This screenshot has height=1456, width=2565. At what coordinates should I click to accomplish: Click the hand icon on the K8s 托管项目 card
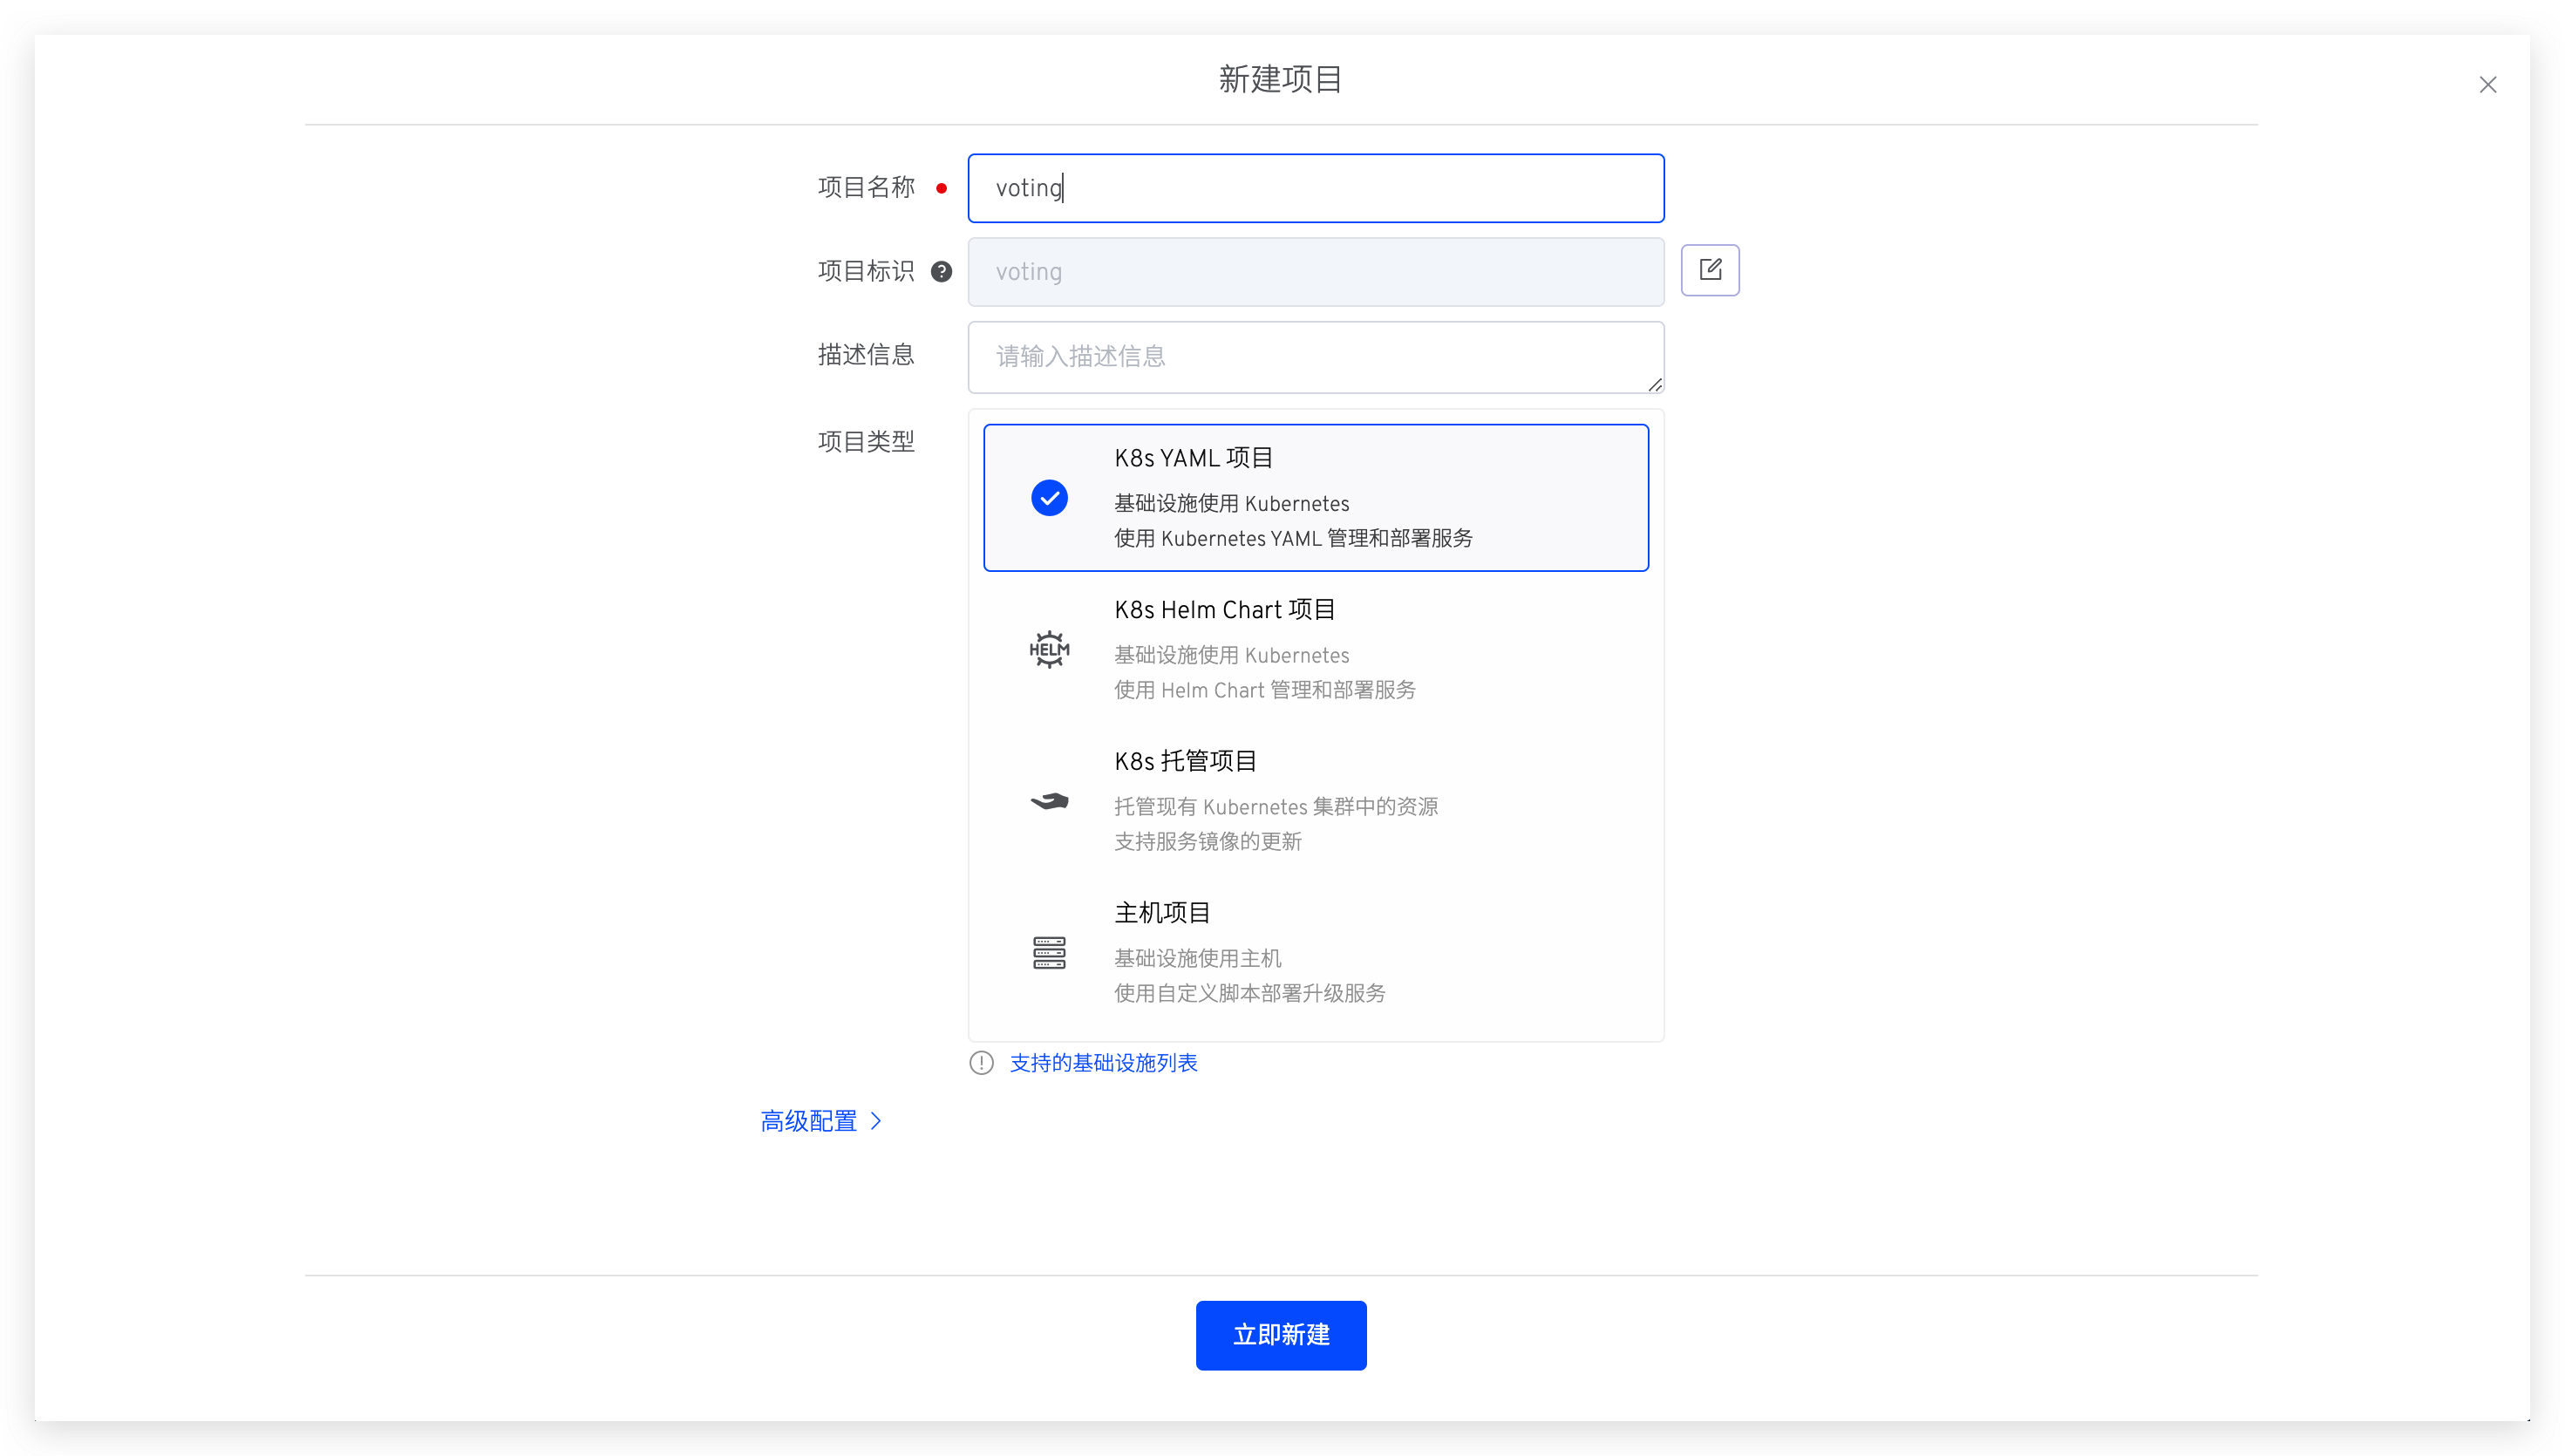tap(1049, 800)
